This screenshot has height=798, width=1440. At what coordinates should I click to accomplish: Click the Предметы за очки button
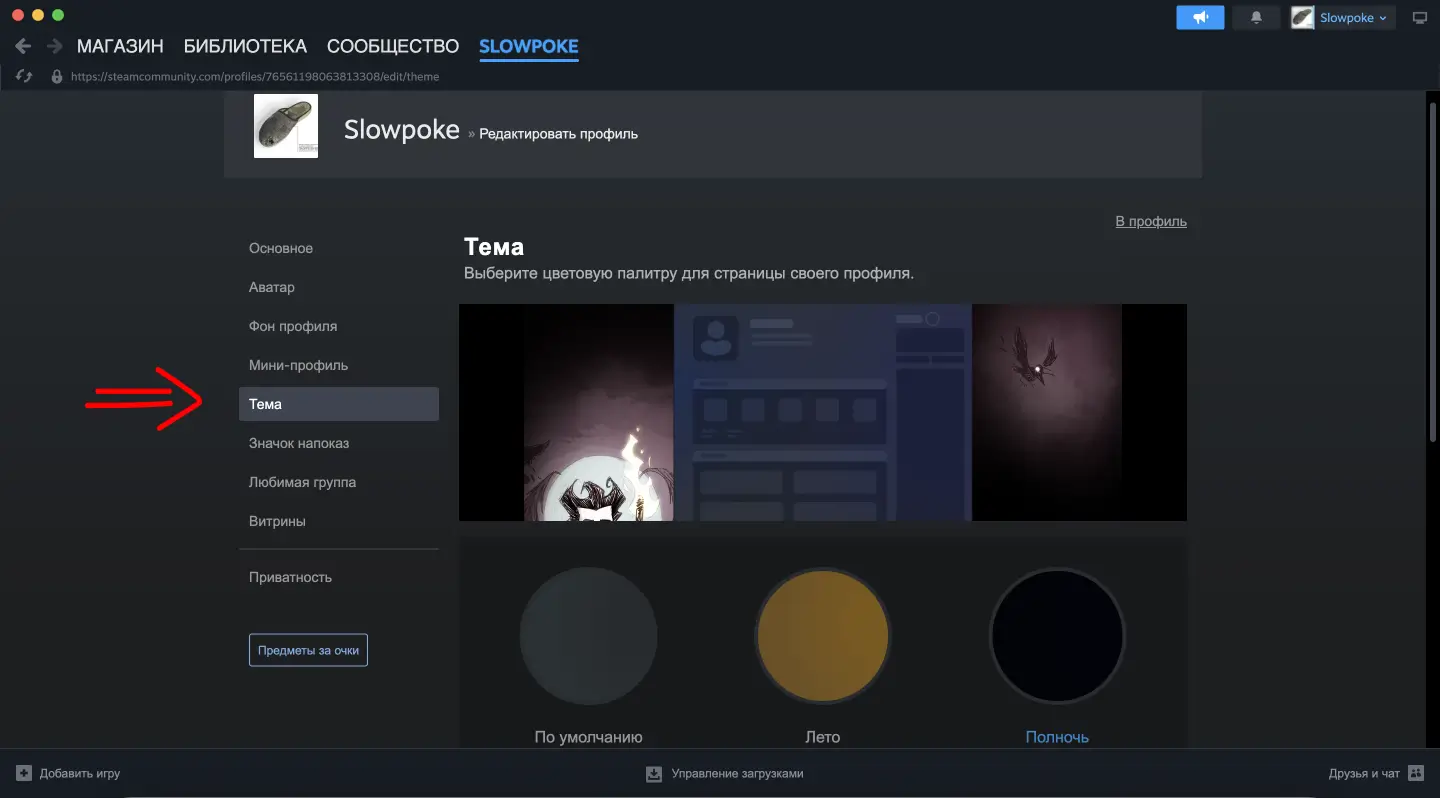(x=308, y=649)
